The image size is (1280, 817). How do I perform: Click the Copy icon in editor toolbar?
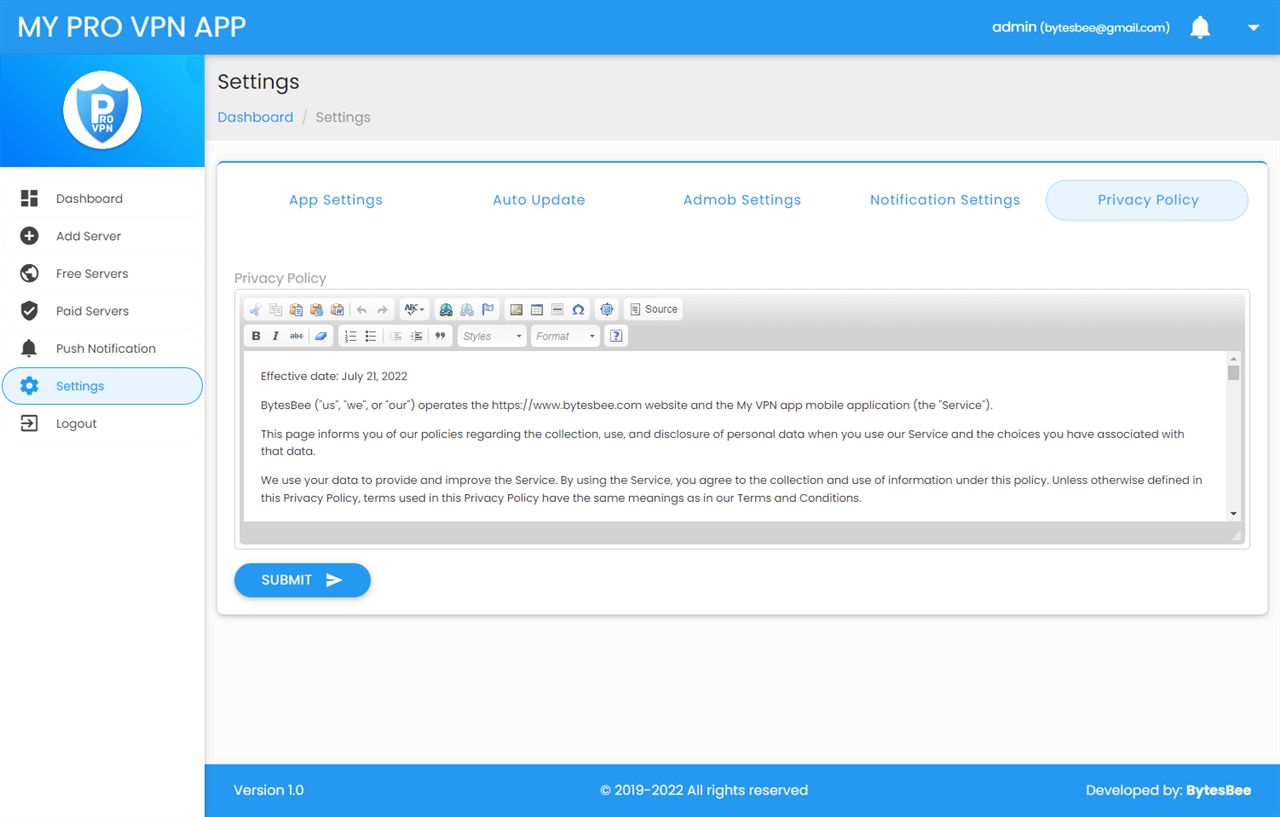[x=275, y=310]
